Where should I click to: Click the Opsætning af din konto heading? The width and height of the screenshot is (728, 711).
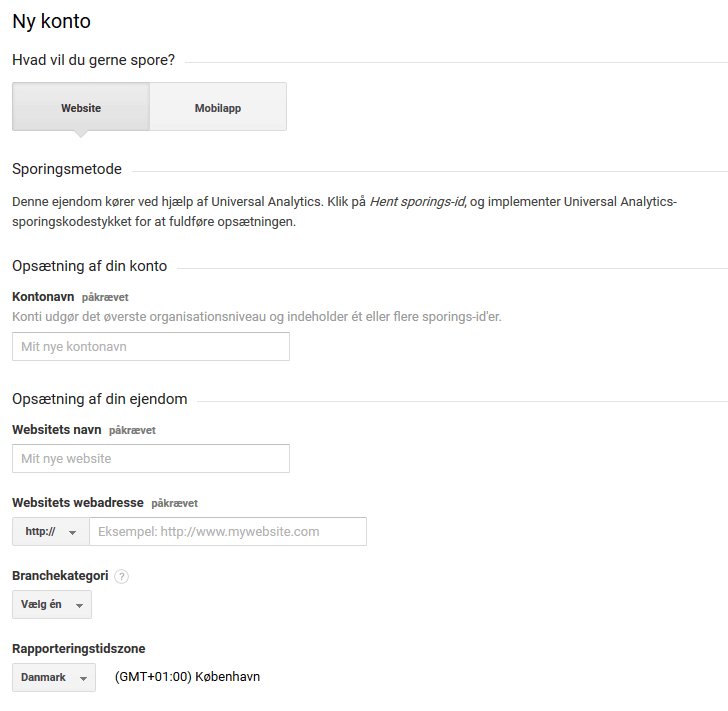click(90, 266)
